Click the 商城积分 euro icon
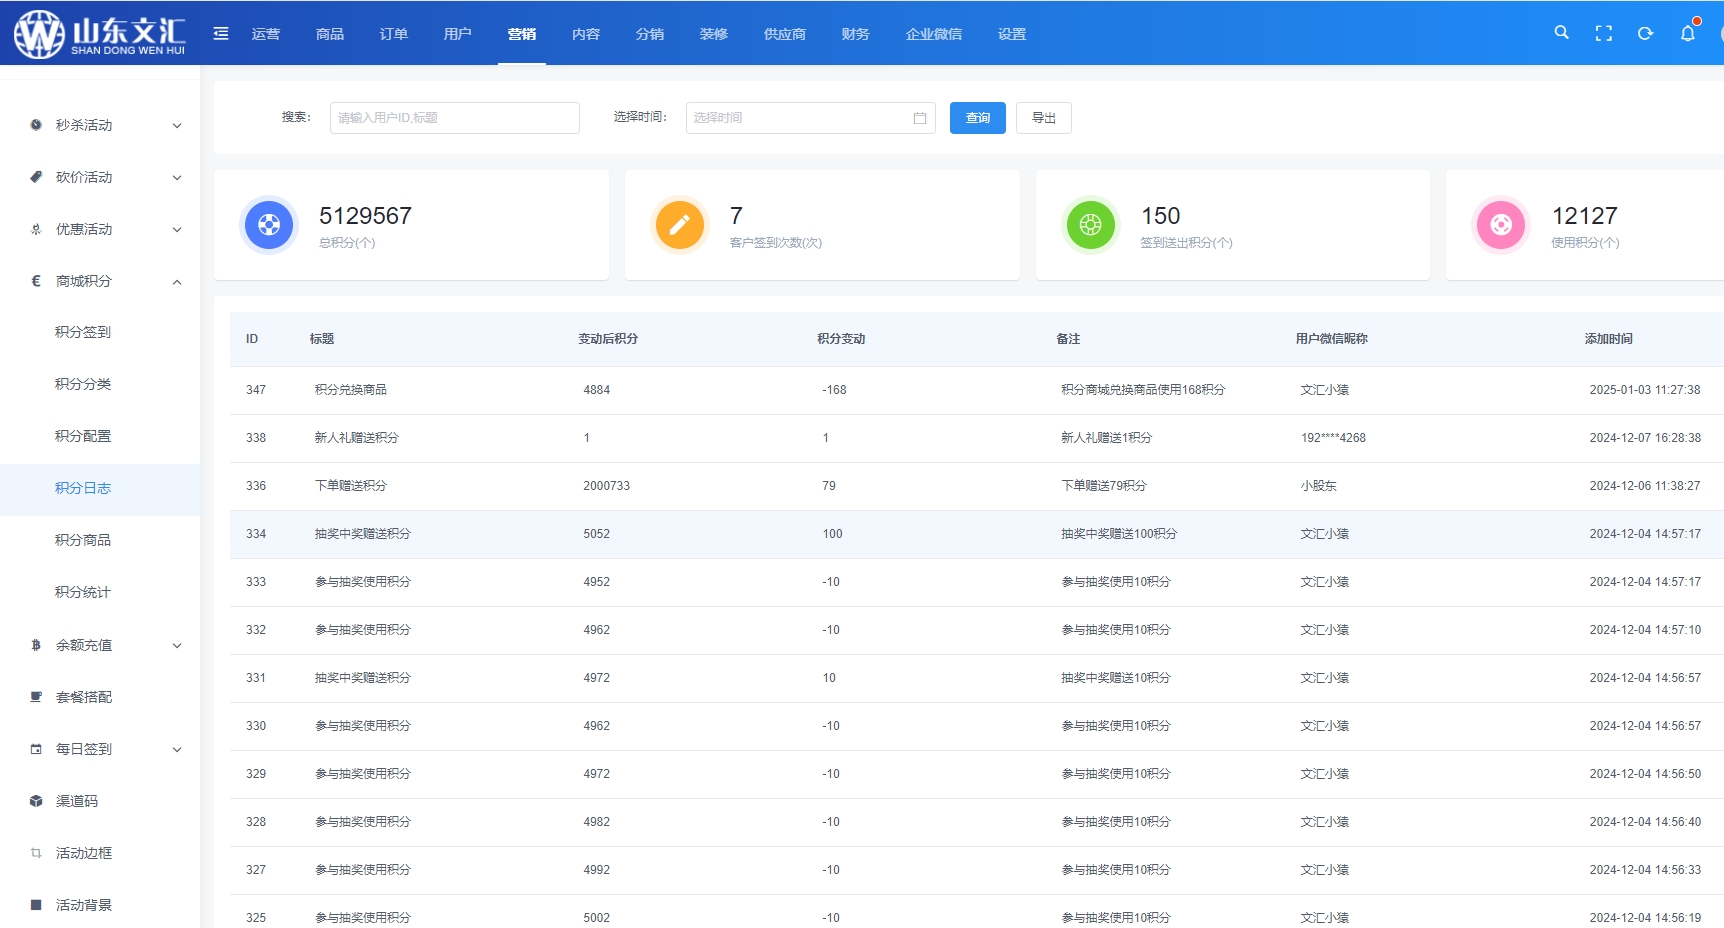The width and height of the screenshot is (1724, 928). (36, 281)
